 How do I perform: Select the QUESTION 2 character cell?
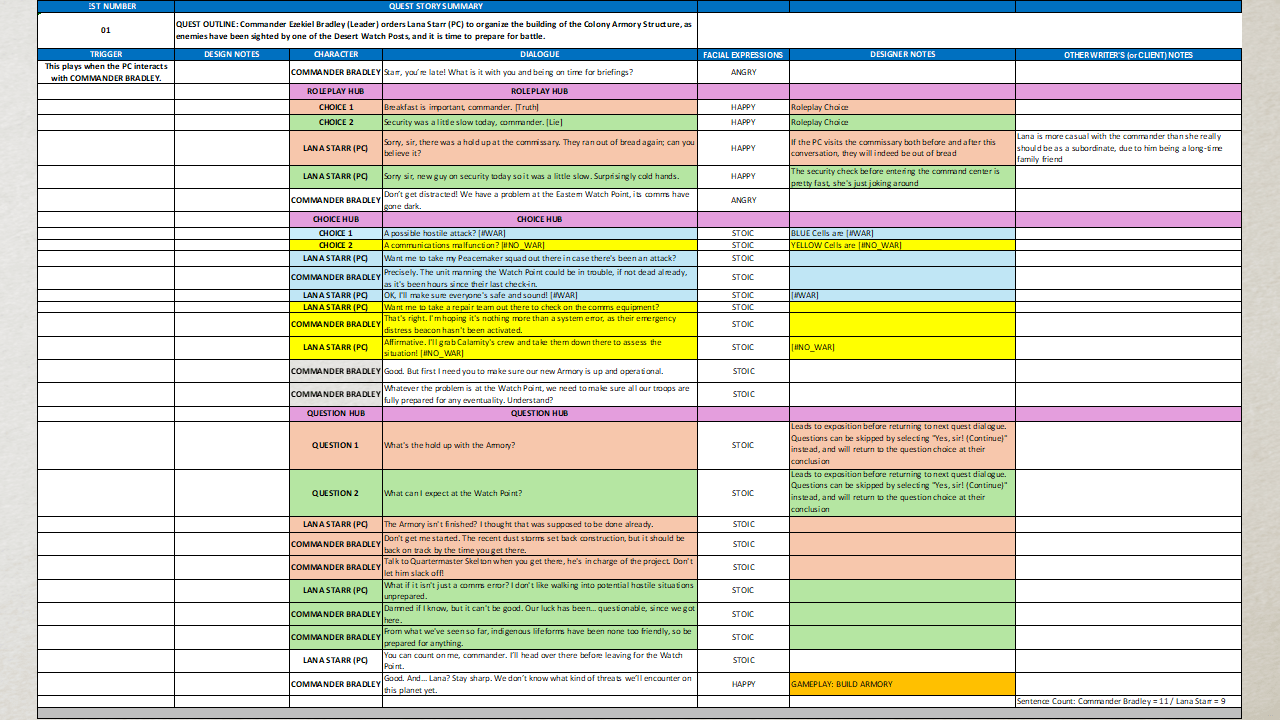coord(335,493)
